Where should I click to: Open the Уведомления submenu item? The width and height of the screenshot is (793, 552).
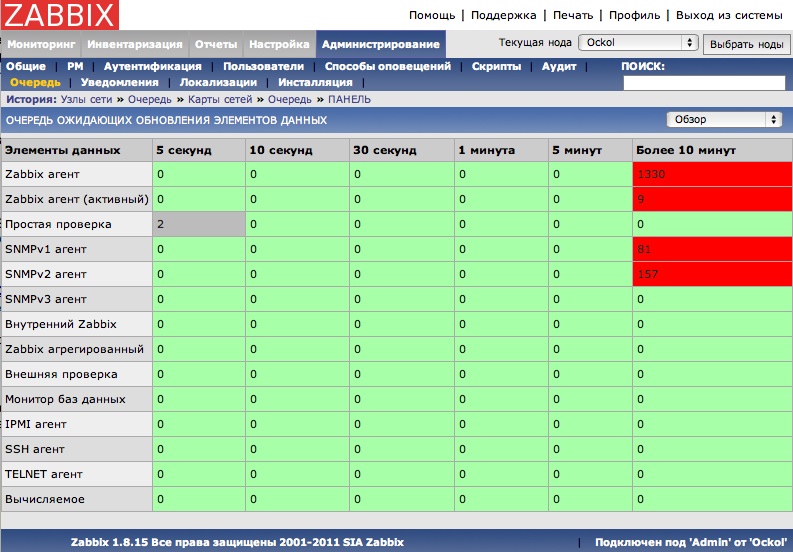tap(119, 82)
